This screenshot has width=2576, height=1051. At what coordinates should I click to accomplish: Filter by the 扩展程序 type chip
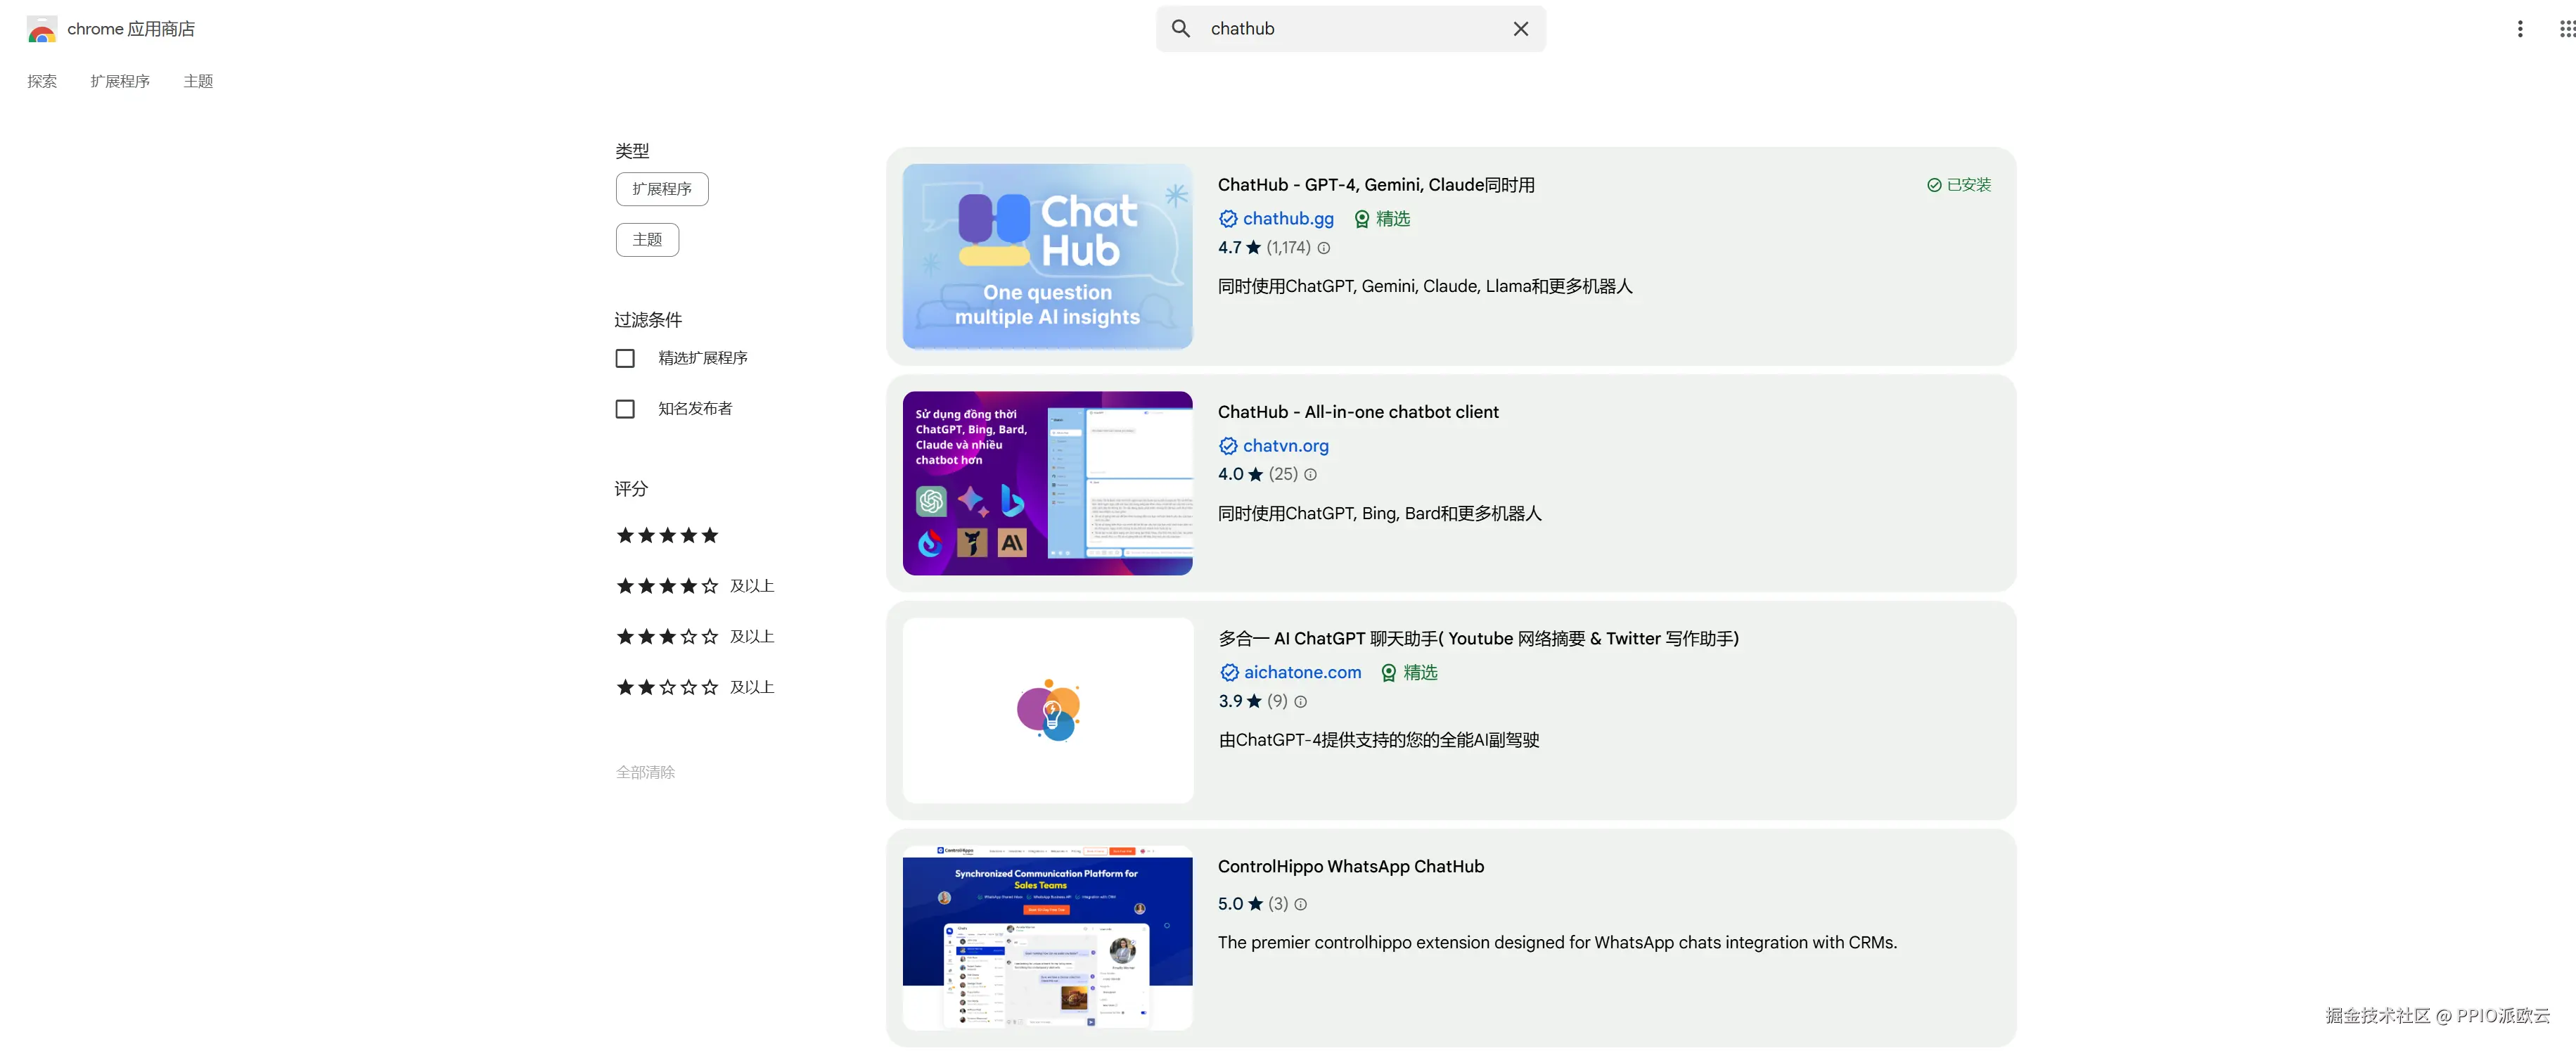pos(661,189)
